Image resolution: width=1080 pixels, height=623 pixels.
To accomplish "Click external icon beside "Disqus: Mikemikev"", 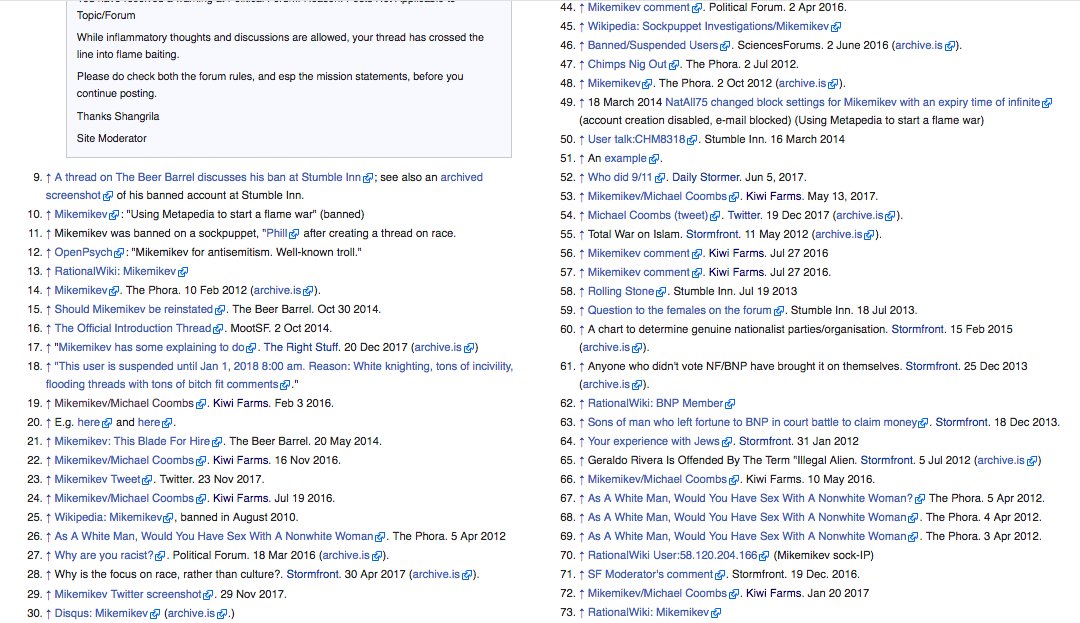I will 155,614.
